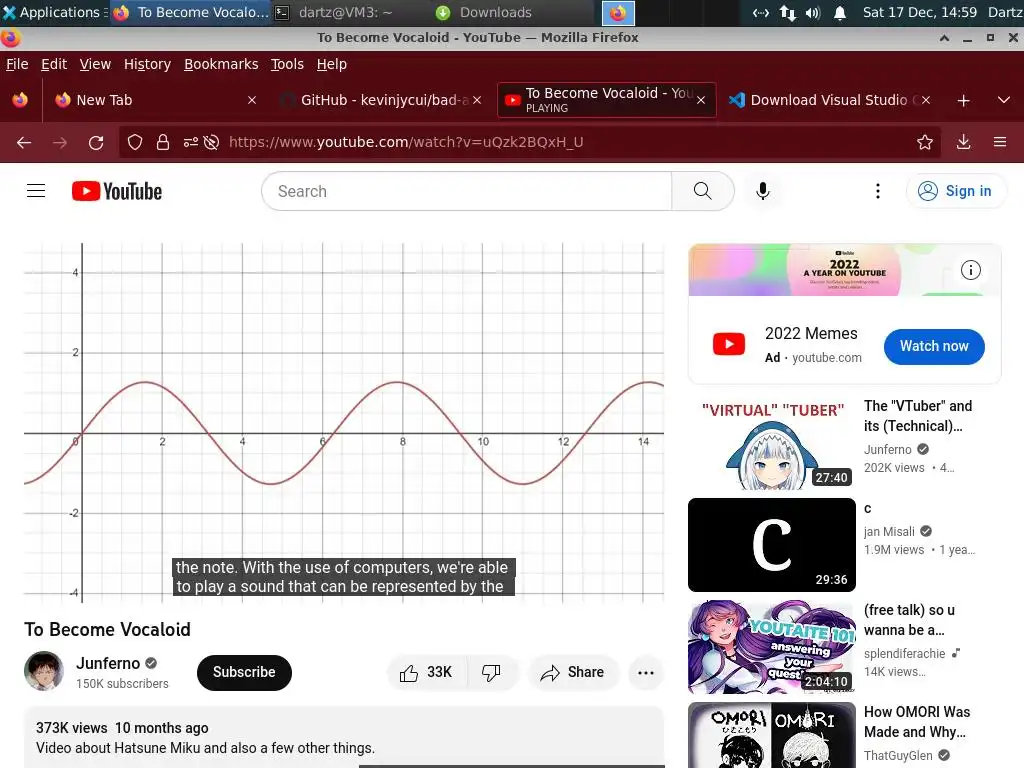1024x768 pixels.
Task: Open the Firefox downloads arrow icon
Action: (x=963, y=142)
